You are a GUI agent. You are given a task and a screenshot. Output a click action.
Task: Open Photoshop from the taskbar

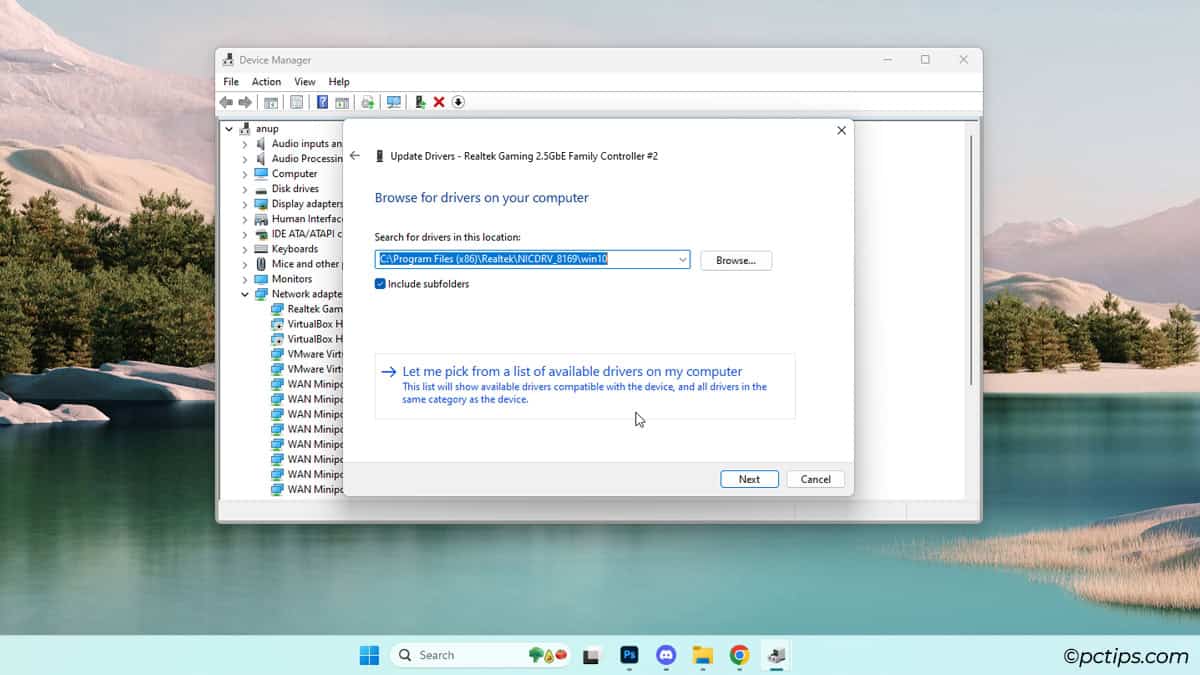629,655
